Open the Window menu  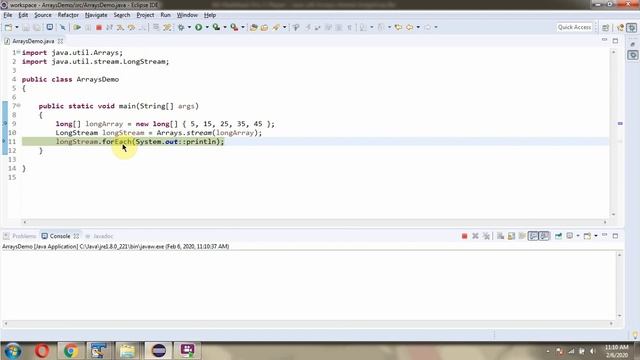pyautogui.click(x=187, y=15)
